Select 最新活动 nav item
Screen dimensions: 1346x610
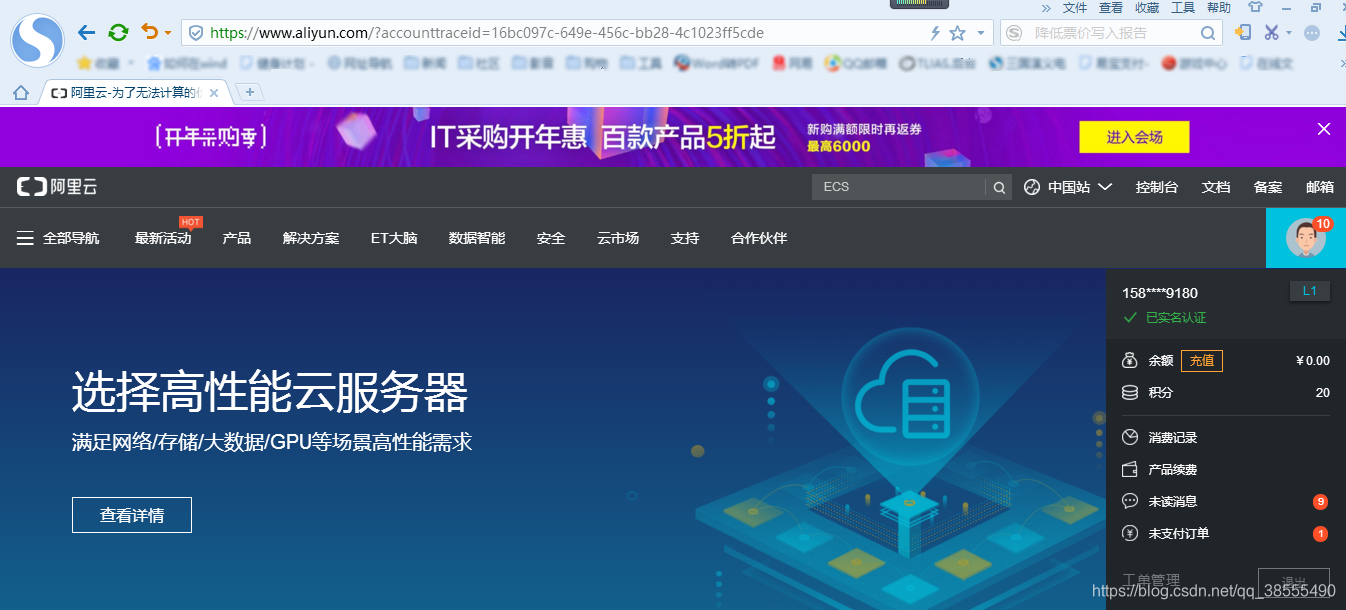tap(163, 238)
